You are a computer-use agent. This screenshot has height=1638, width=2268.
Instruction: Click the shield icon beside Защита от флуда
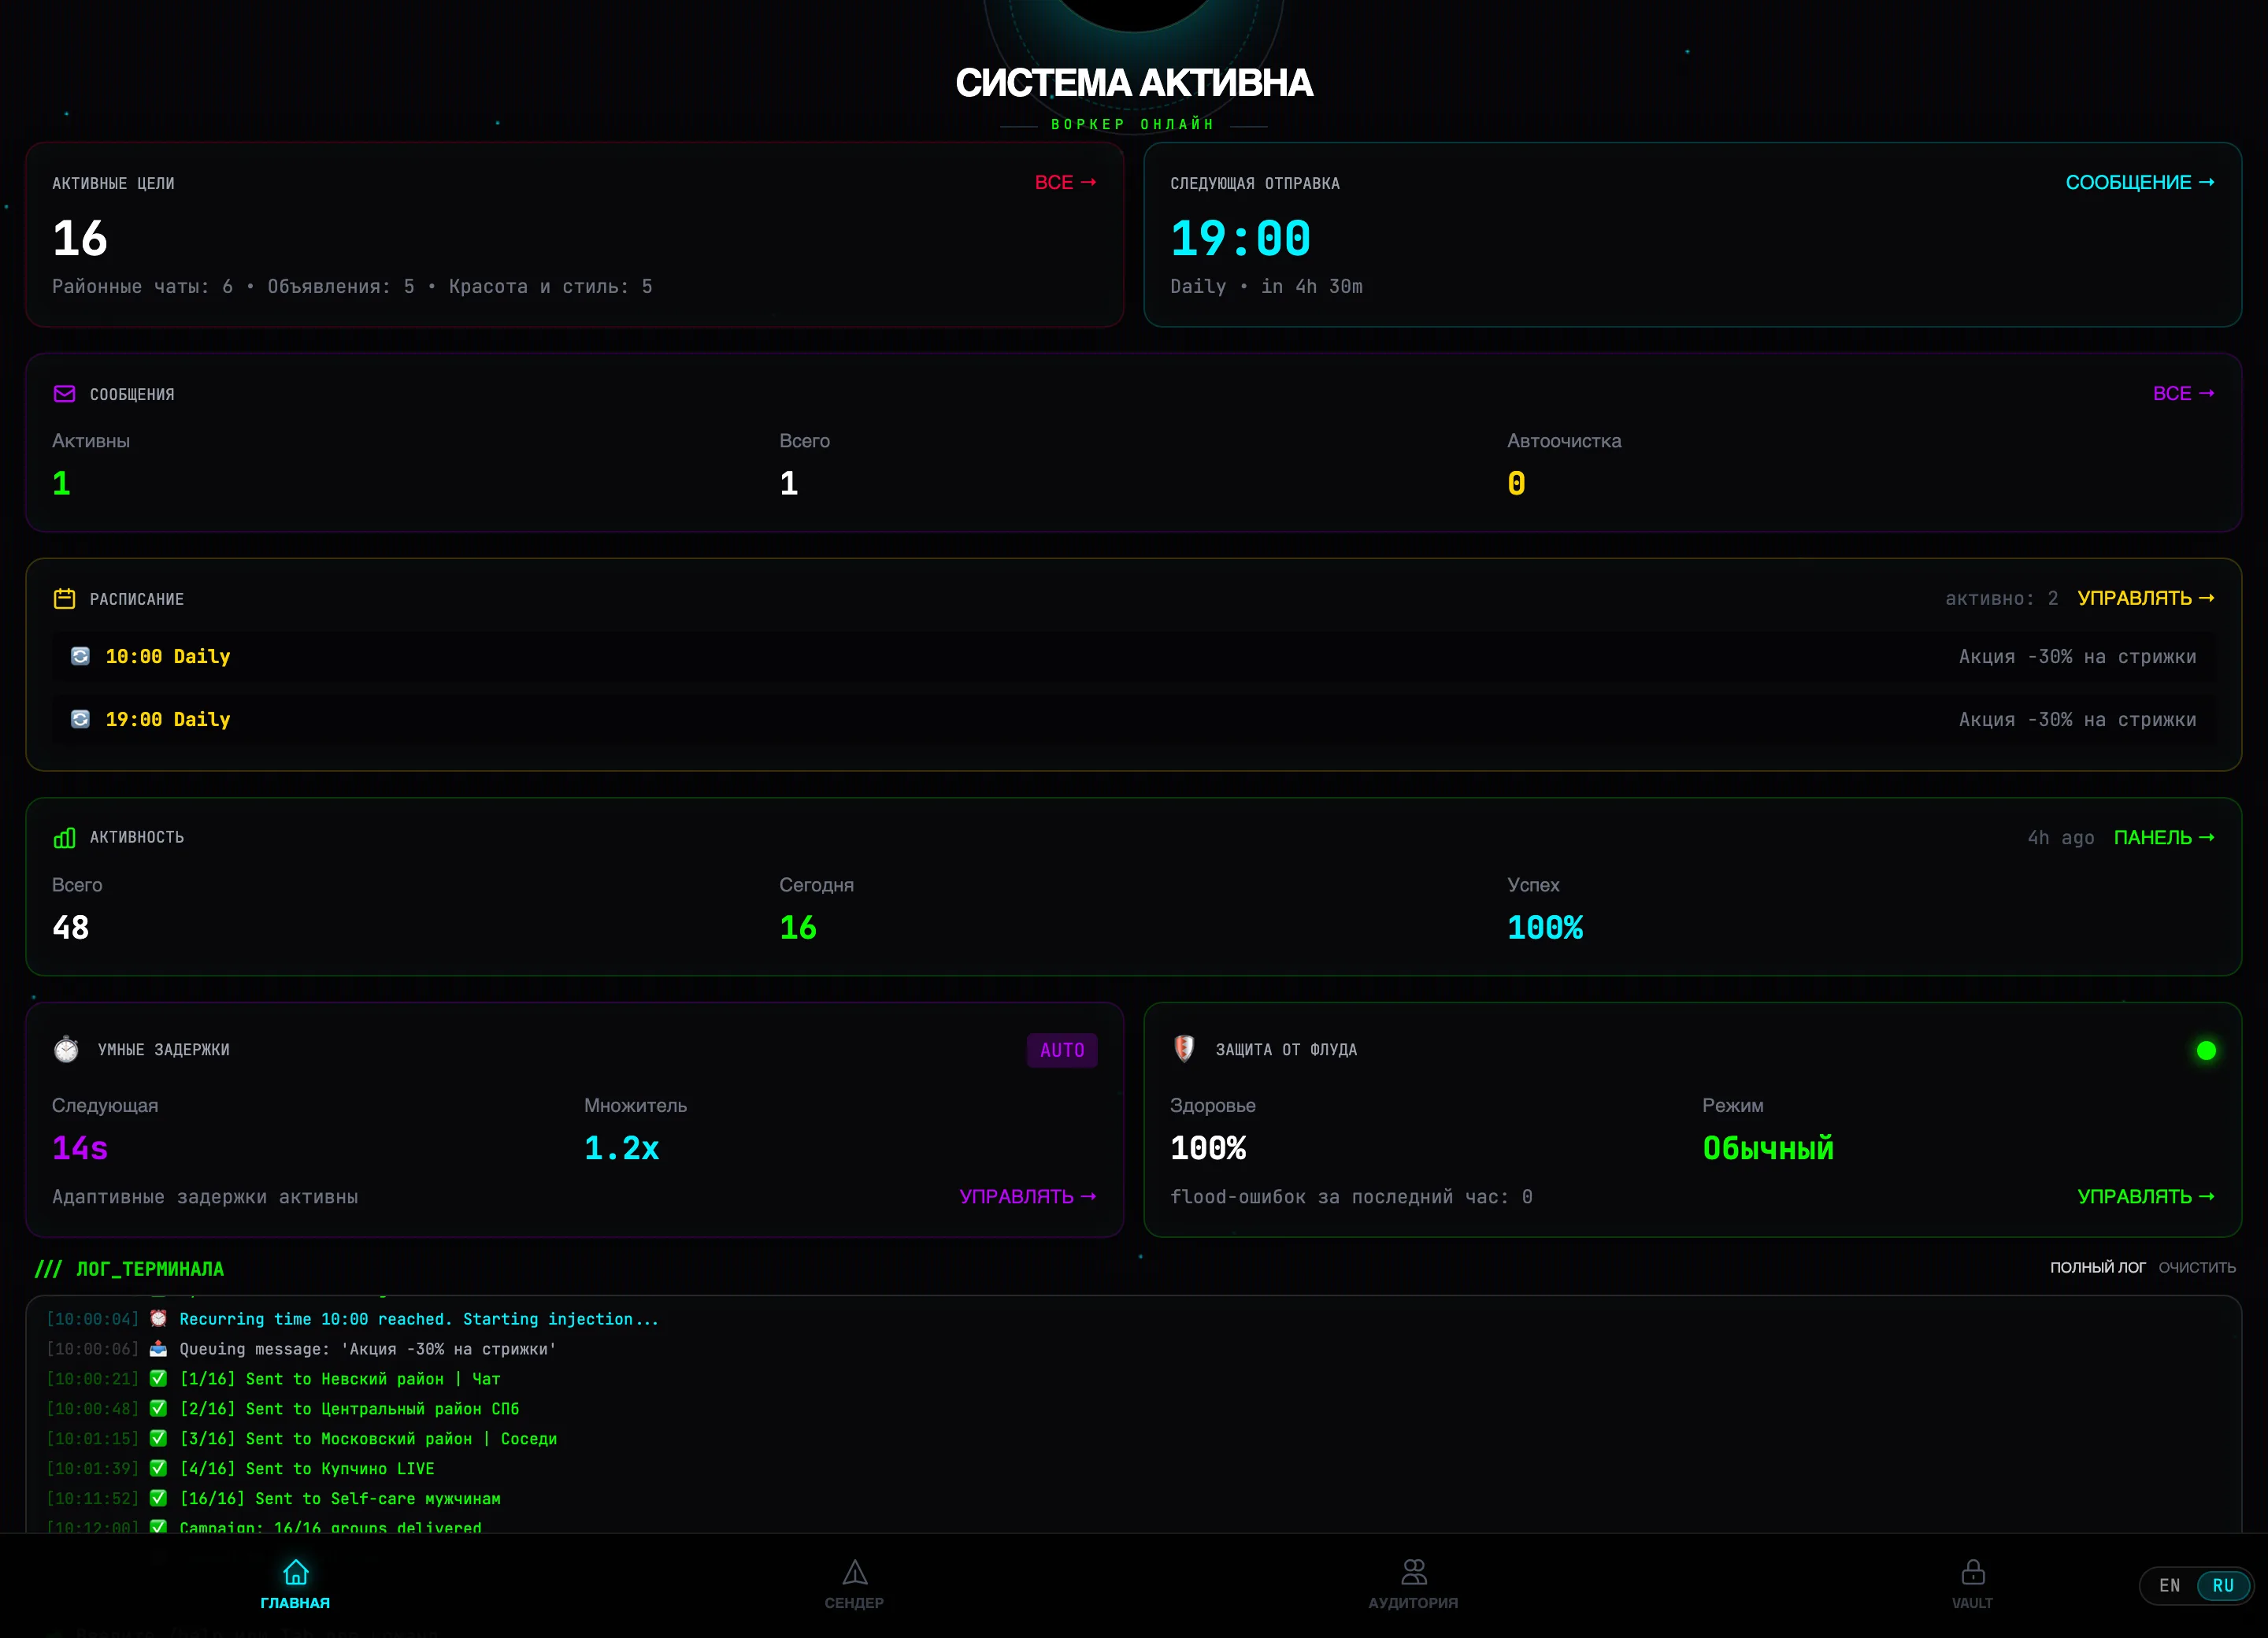(x=1184, y=1048)
